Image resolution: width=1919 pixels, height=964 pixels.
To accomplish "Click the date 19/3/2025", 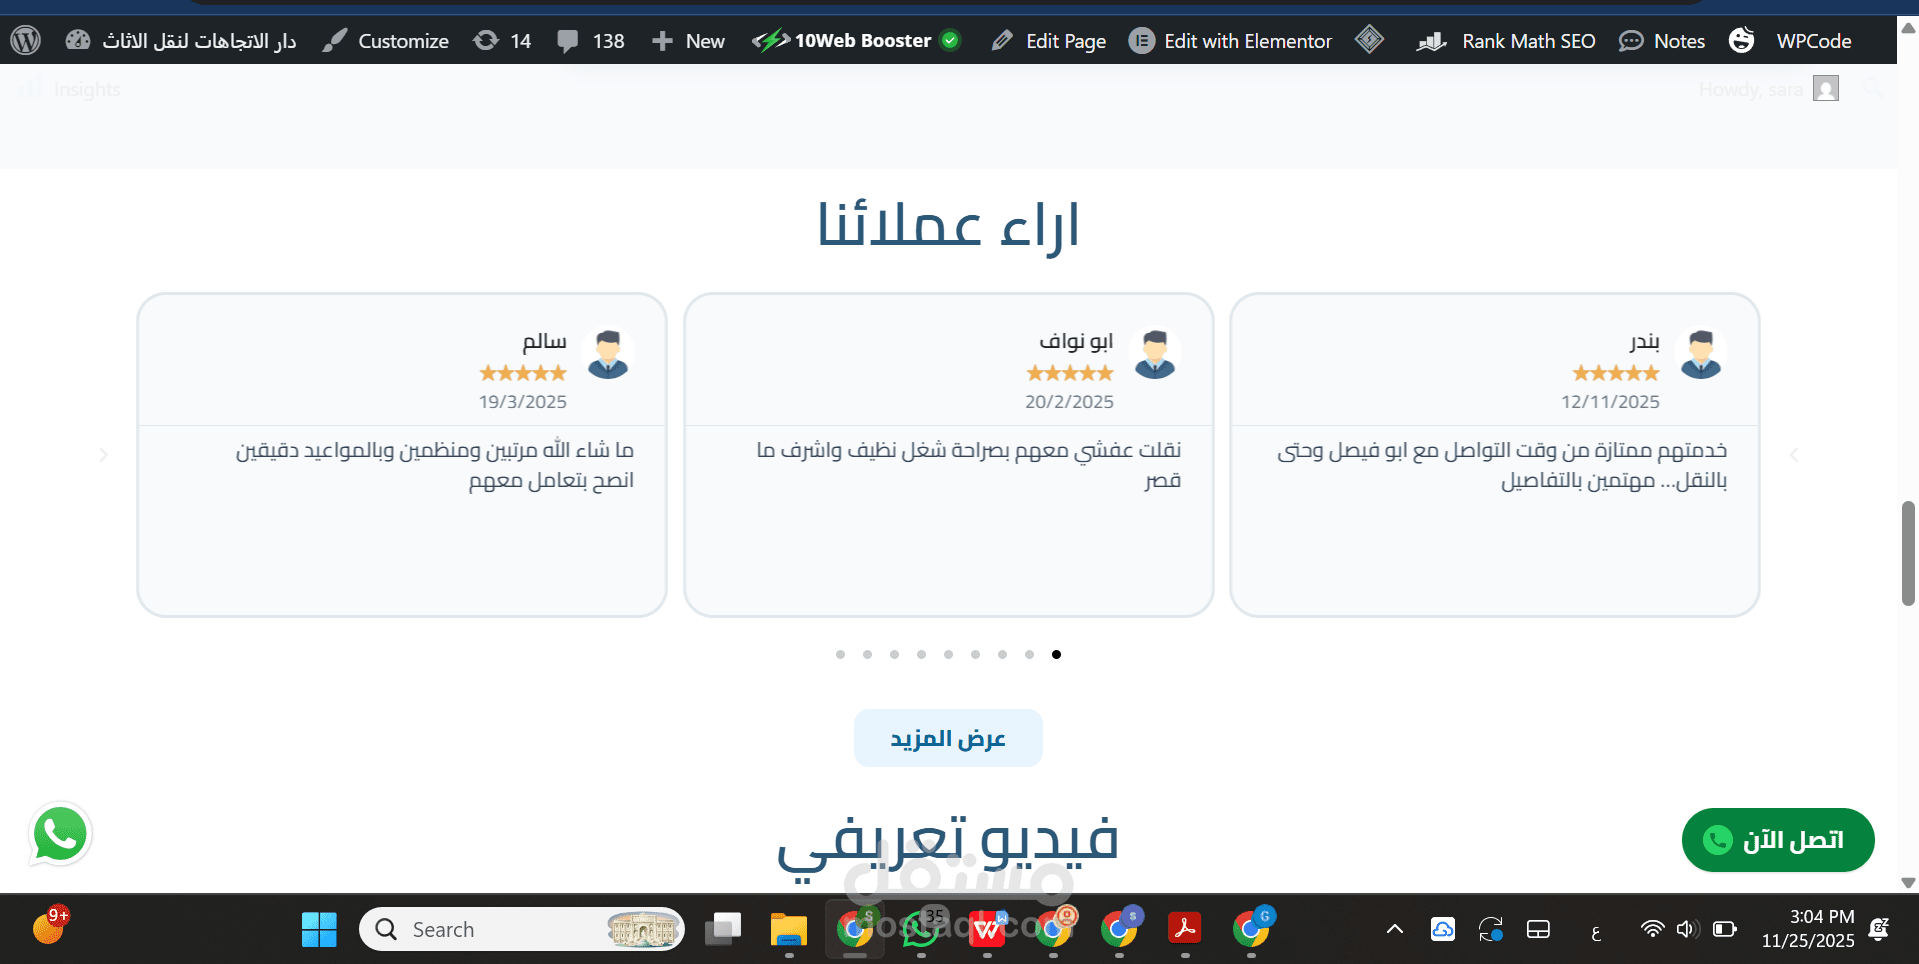I will 523,402.
